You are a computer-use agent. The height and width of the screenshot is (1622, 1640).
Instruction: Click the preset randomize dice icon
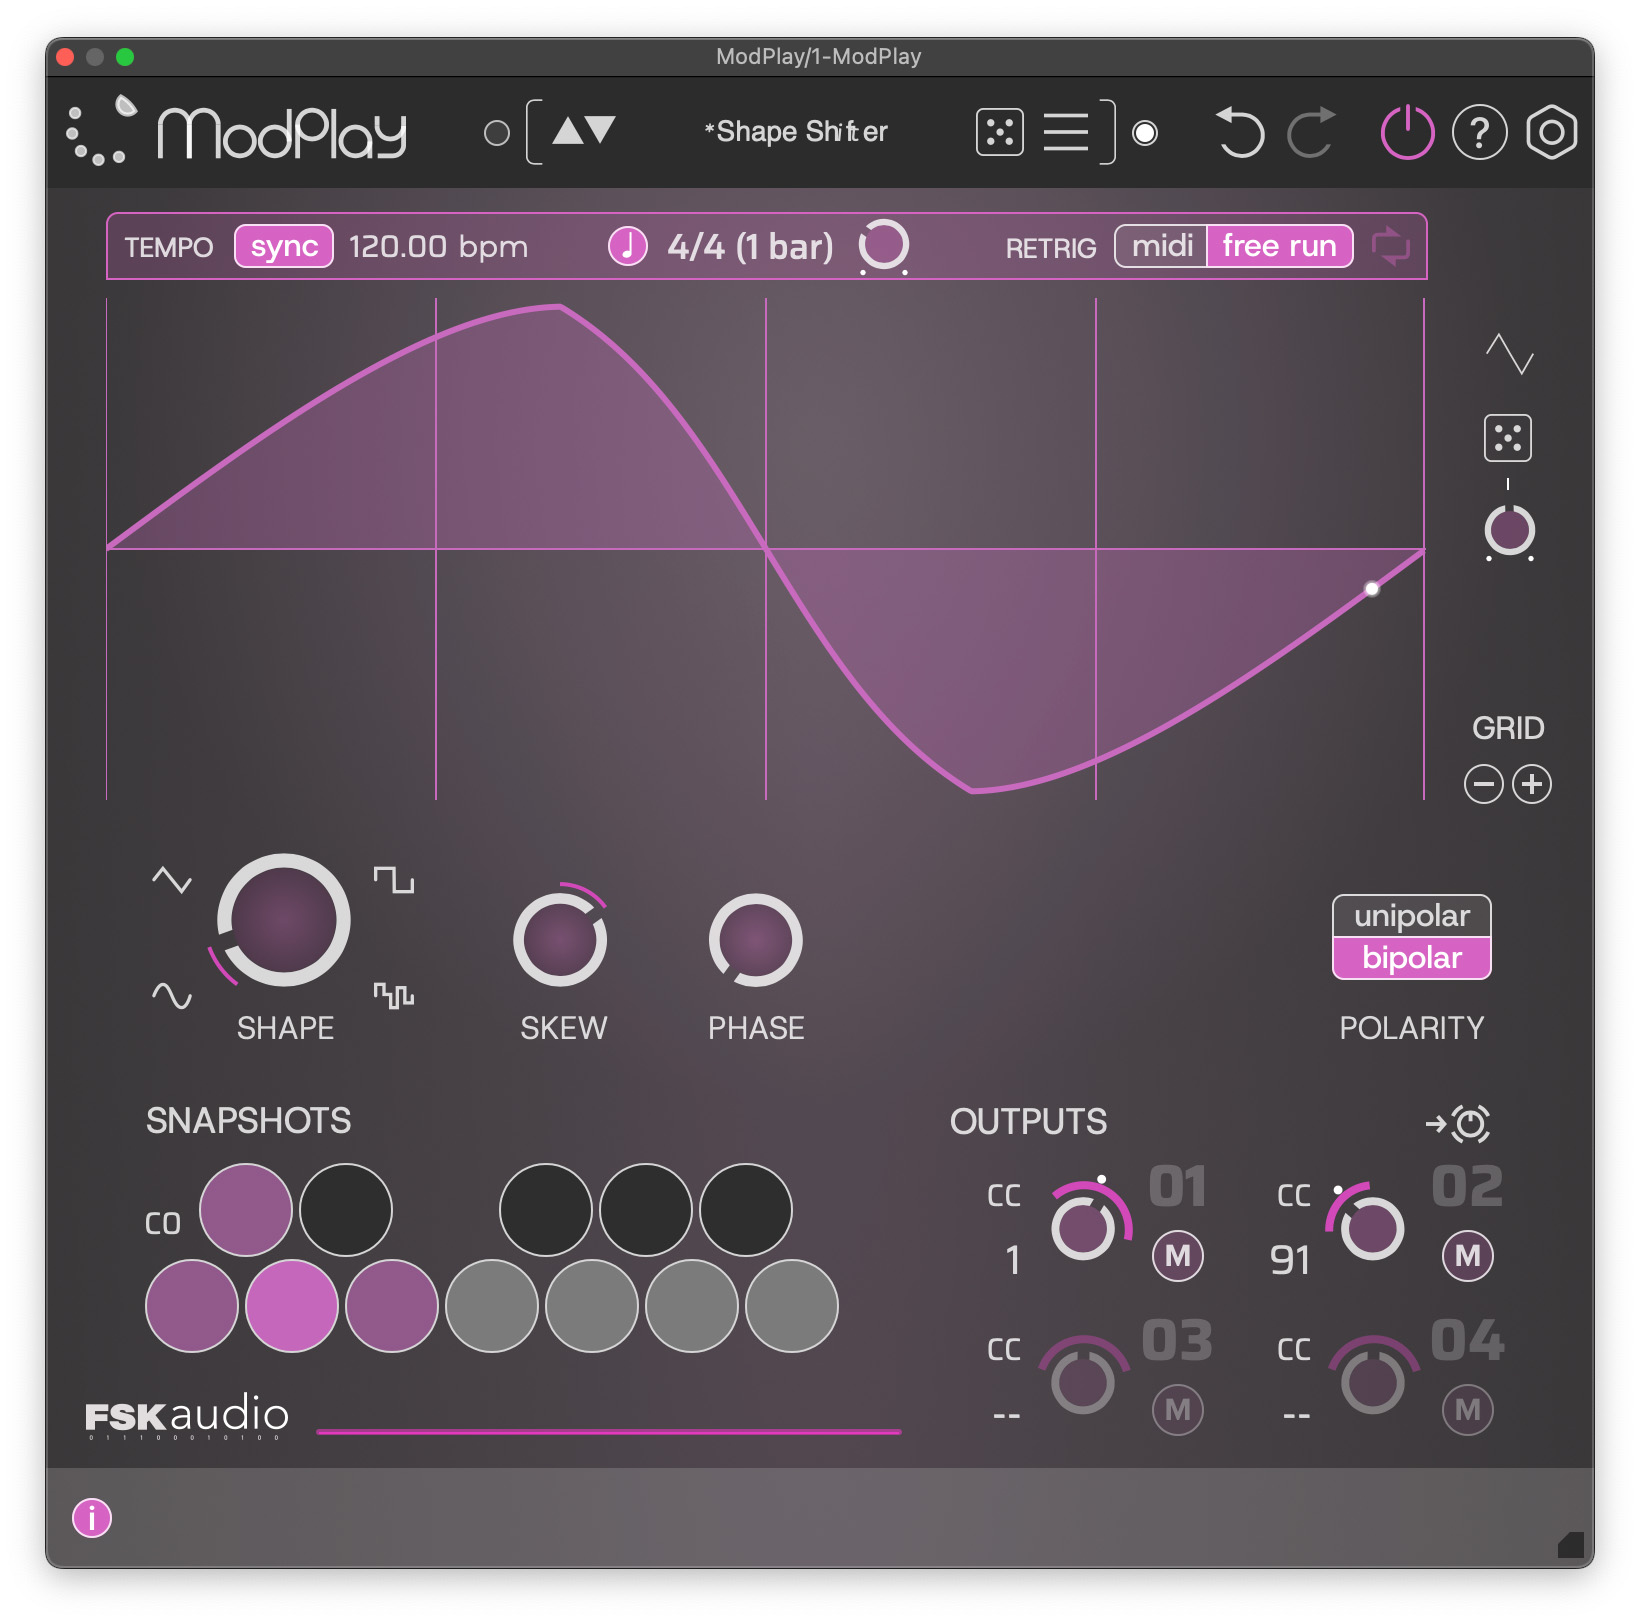(1000, 132)
